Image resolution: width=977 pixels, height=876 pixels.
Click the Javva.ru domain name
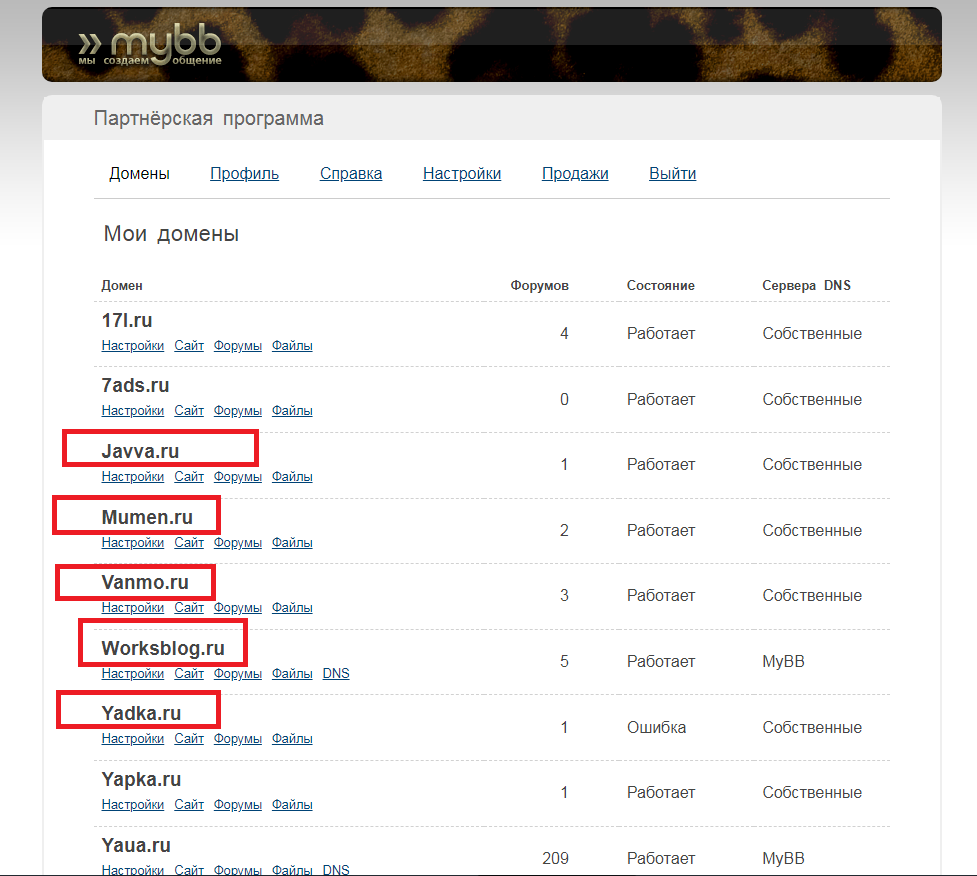(140, 451)
